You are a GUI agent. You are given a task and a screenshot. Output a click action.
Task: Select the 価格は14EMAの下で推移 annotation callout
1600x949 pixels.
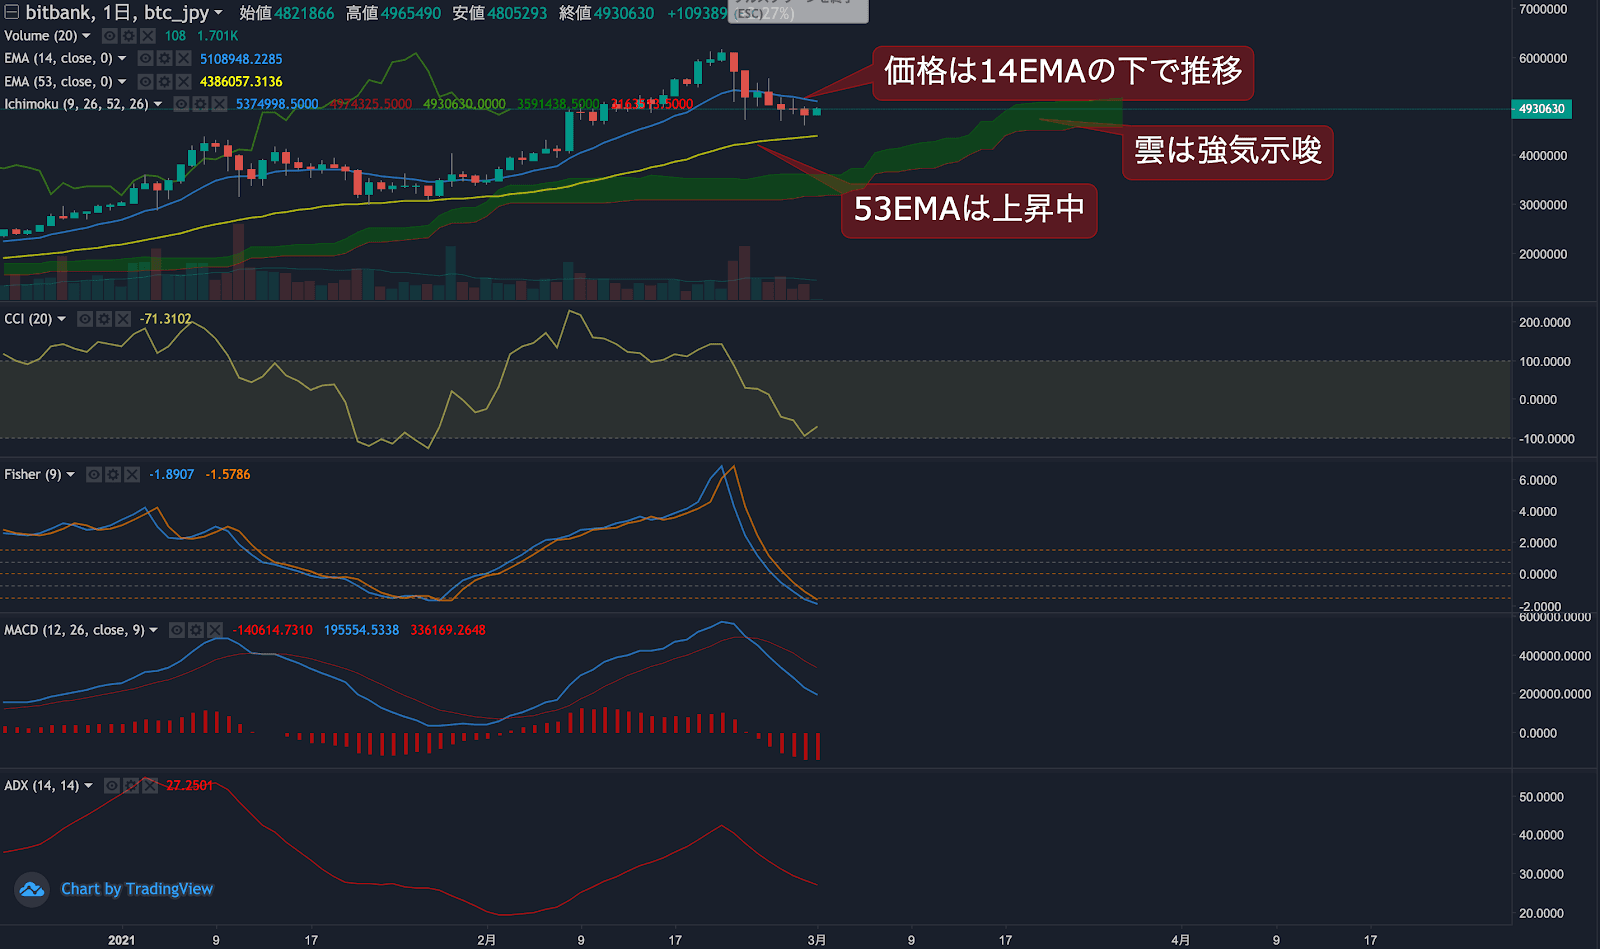click(1062, 72)
